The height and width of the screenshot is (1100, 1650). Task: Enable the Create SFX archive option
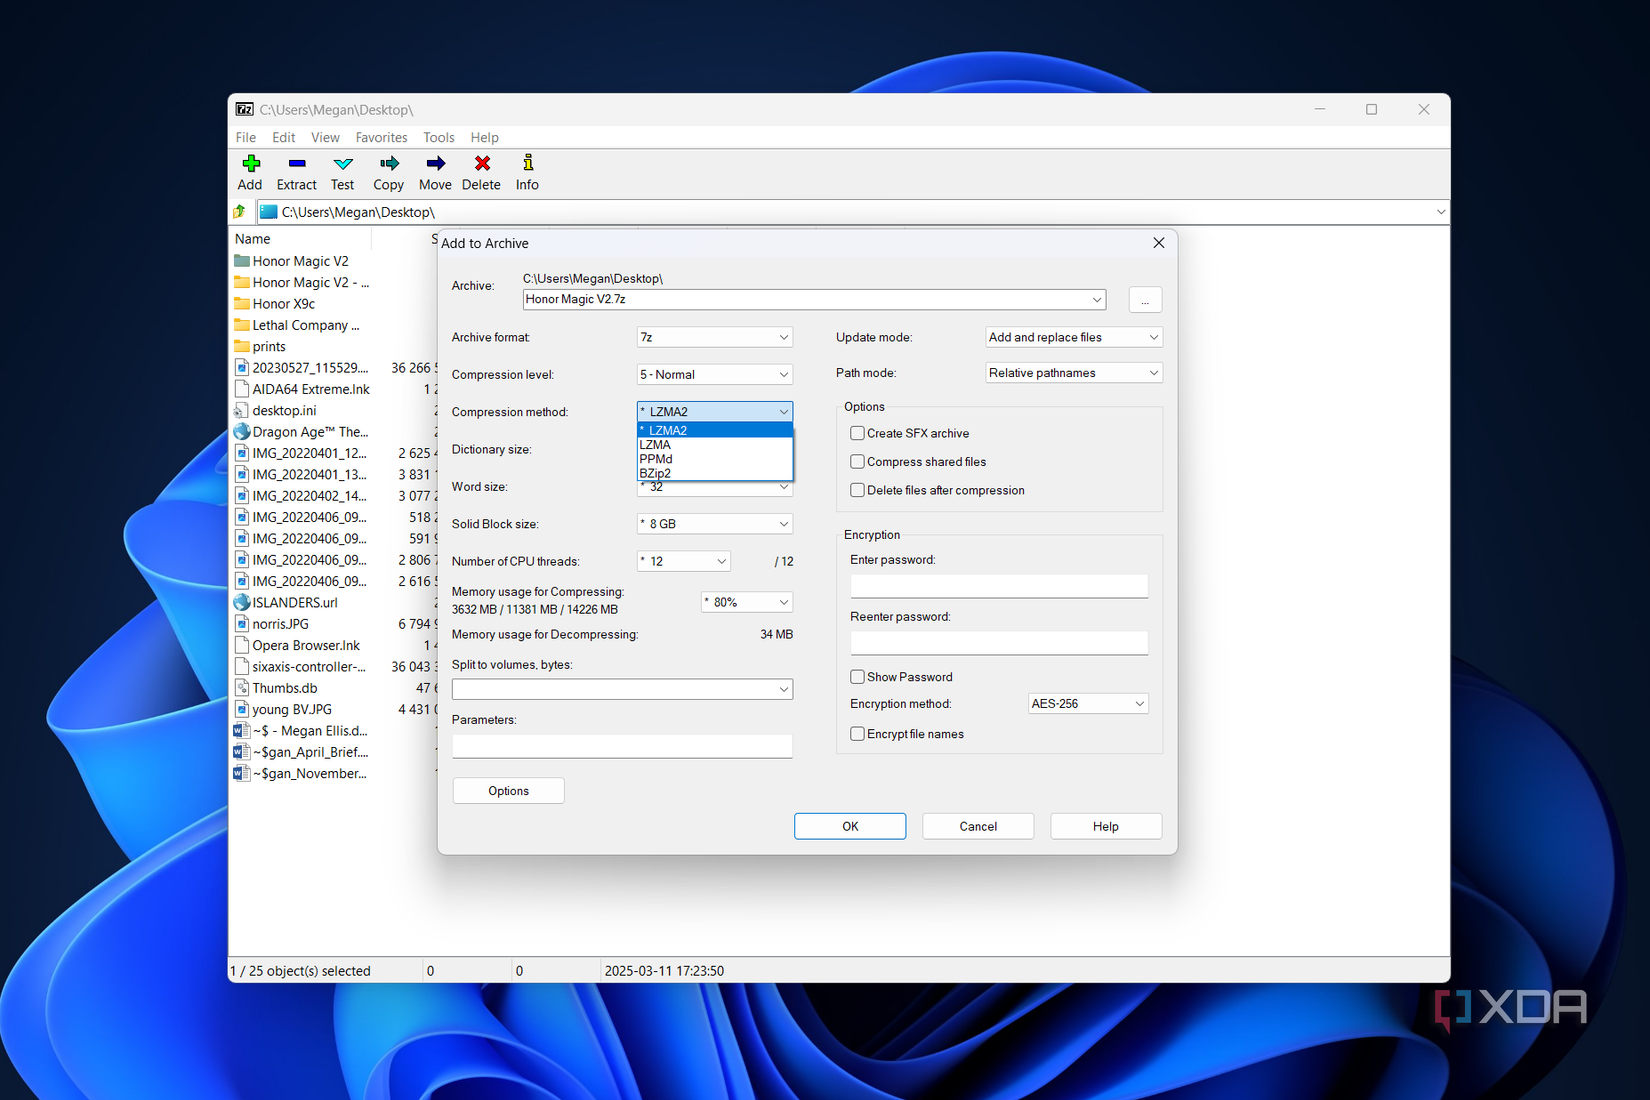[x=857, y=432]
